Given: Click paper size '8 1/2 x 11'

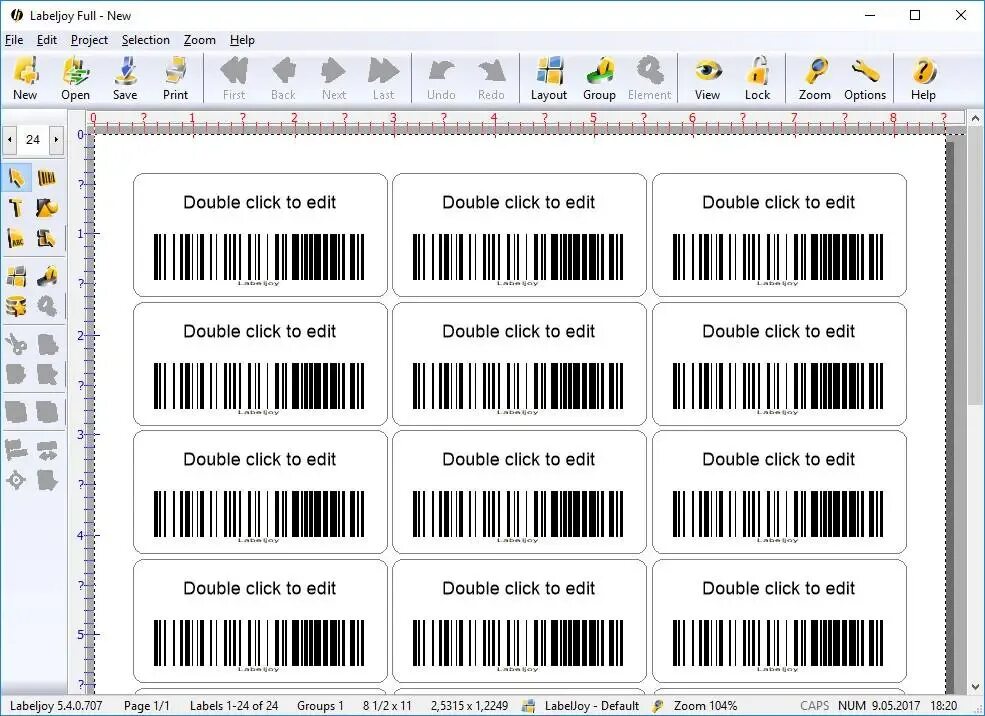Looking at the screenshot, I should [x=387, y=705].
